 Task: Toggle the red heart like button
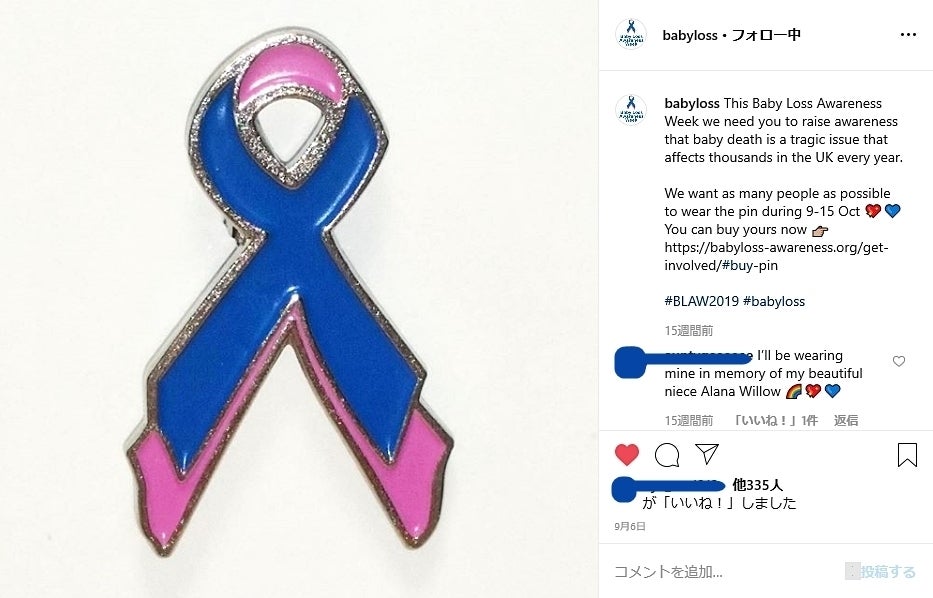[627, 455]
